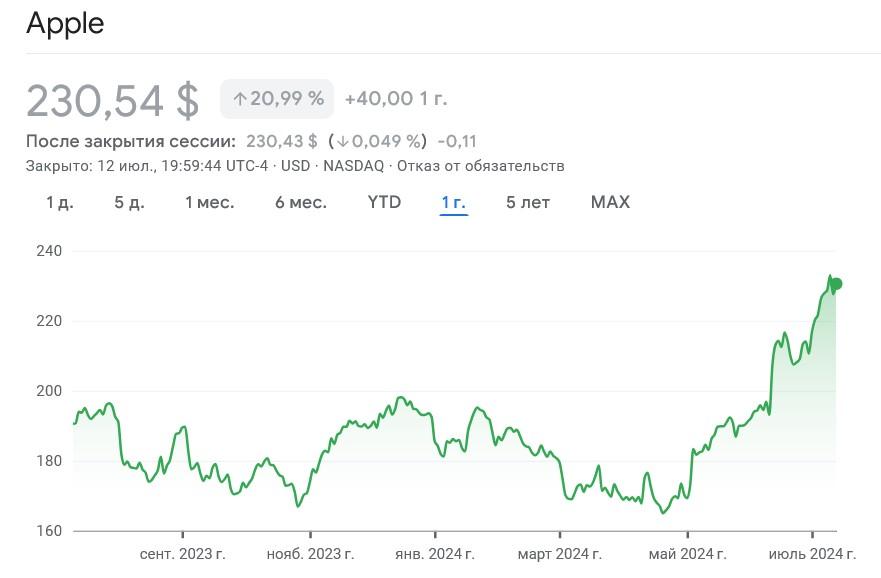Show the MAX range chart
Screen dimensions: 881x578
(610, 202)
